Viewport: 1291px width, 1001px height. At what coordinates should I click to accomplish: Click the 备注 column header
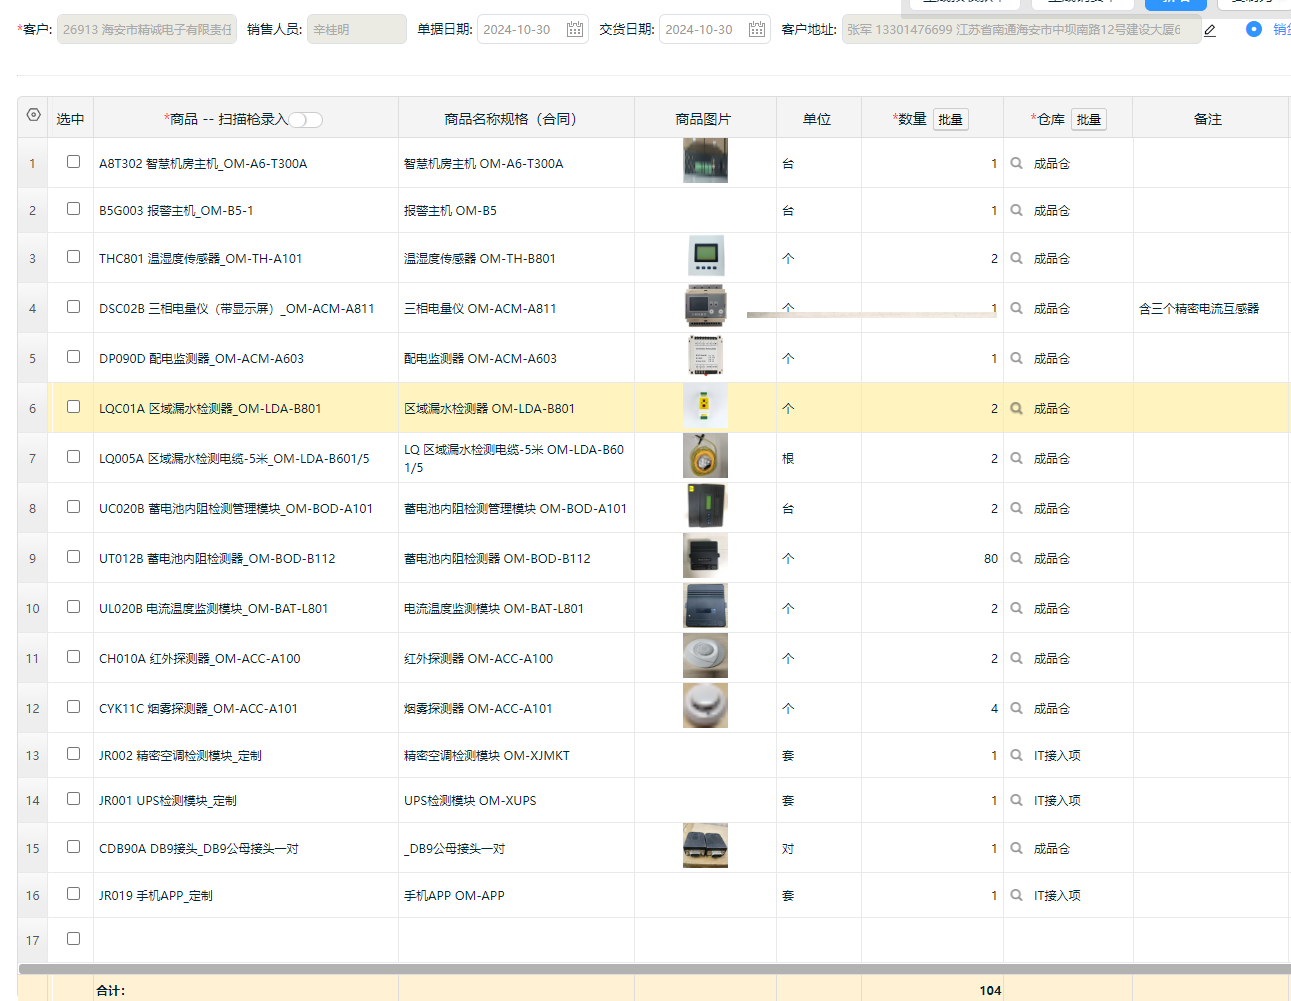[x=1208, y=119]
